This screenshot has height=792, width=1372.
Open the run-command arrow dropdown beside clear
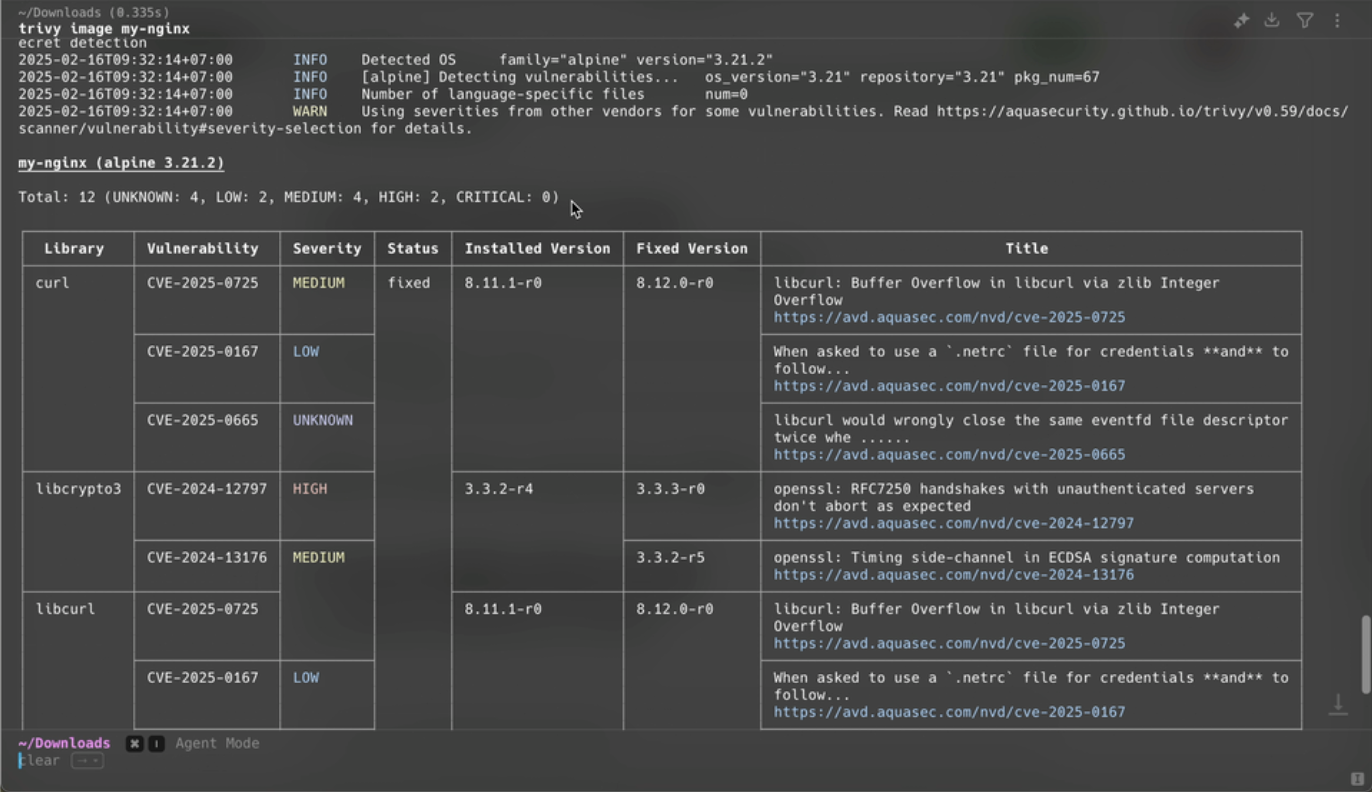pos(85,760)
